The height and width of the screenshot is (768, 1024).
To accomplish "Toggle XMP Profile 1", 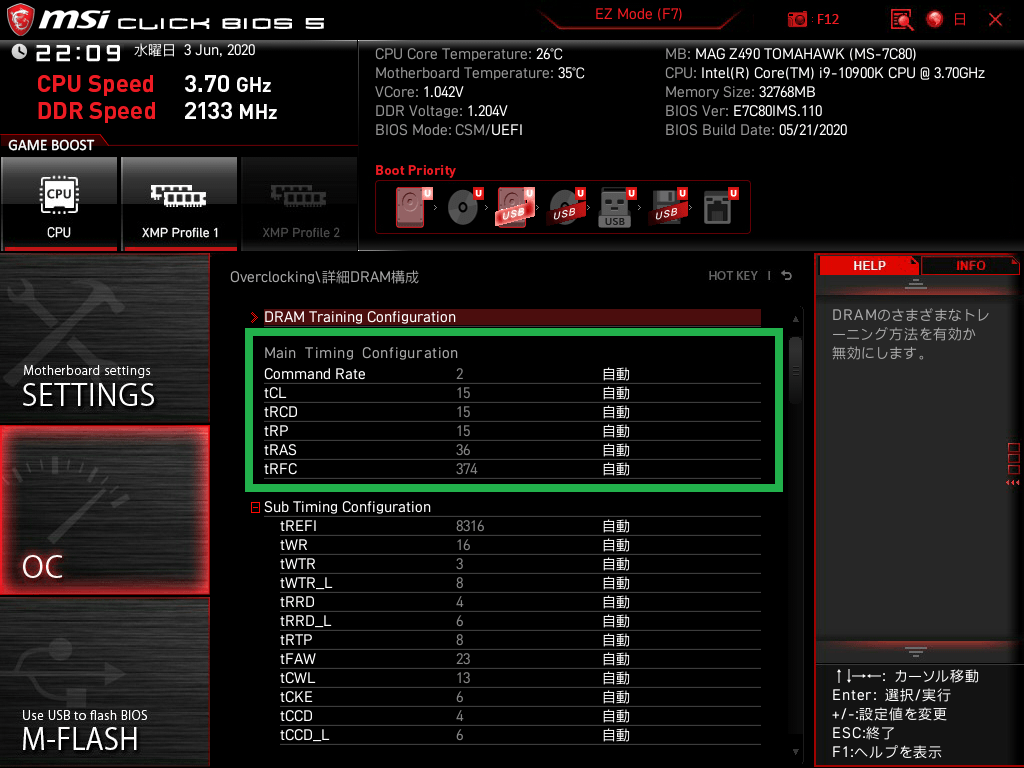I will pos(180,203).
